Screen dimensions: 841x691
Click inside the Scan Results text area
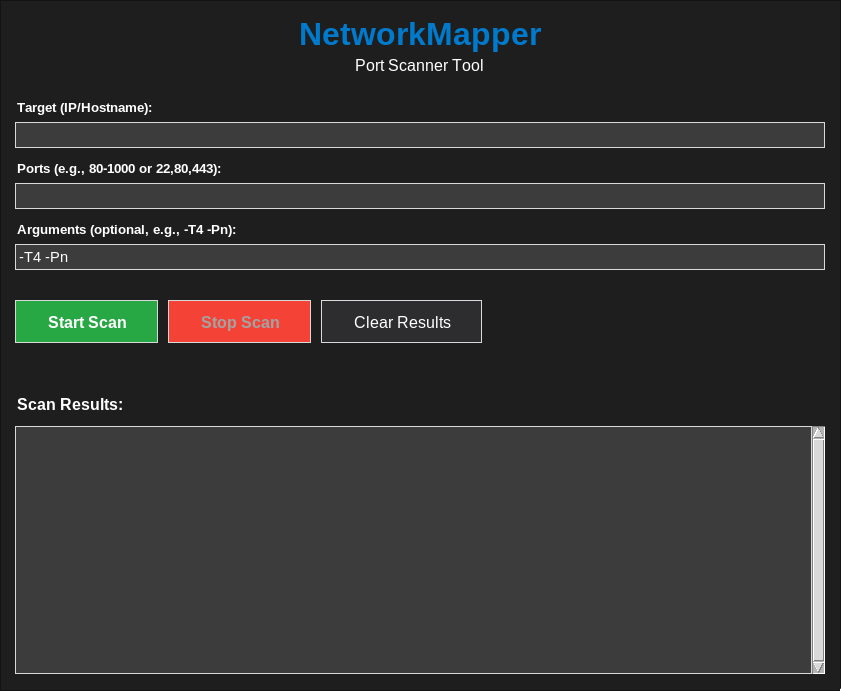coord(412,550)
